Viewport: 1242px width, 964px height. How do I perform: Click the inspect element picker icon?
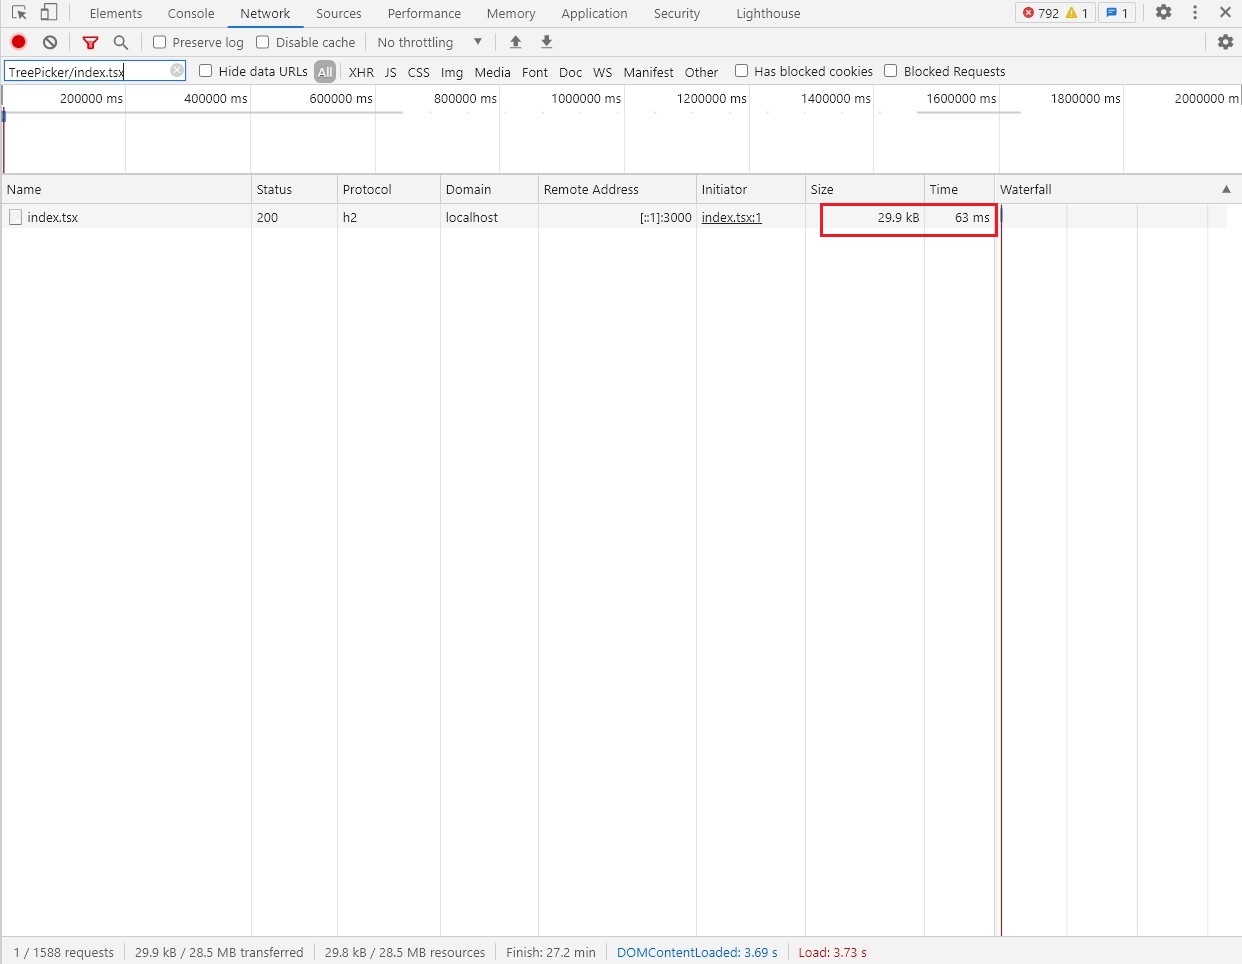19,13
